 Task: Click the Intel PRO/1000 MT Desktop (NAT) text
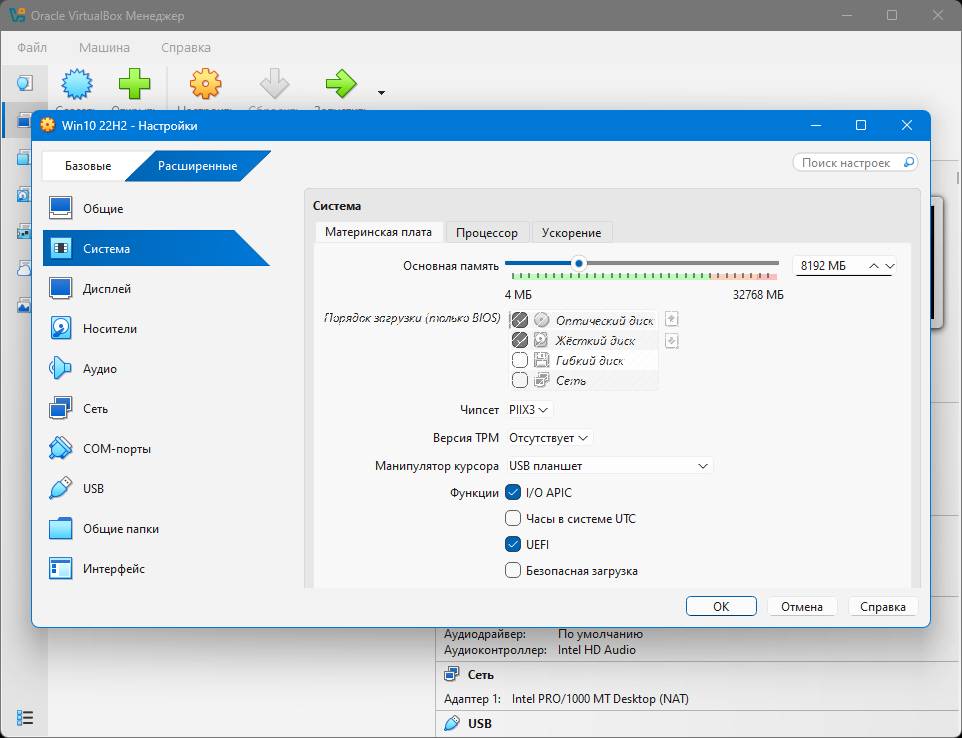[x=600, y=699]
